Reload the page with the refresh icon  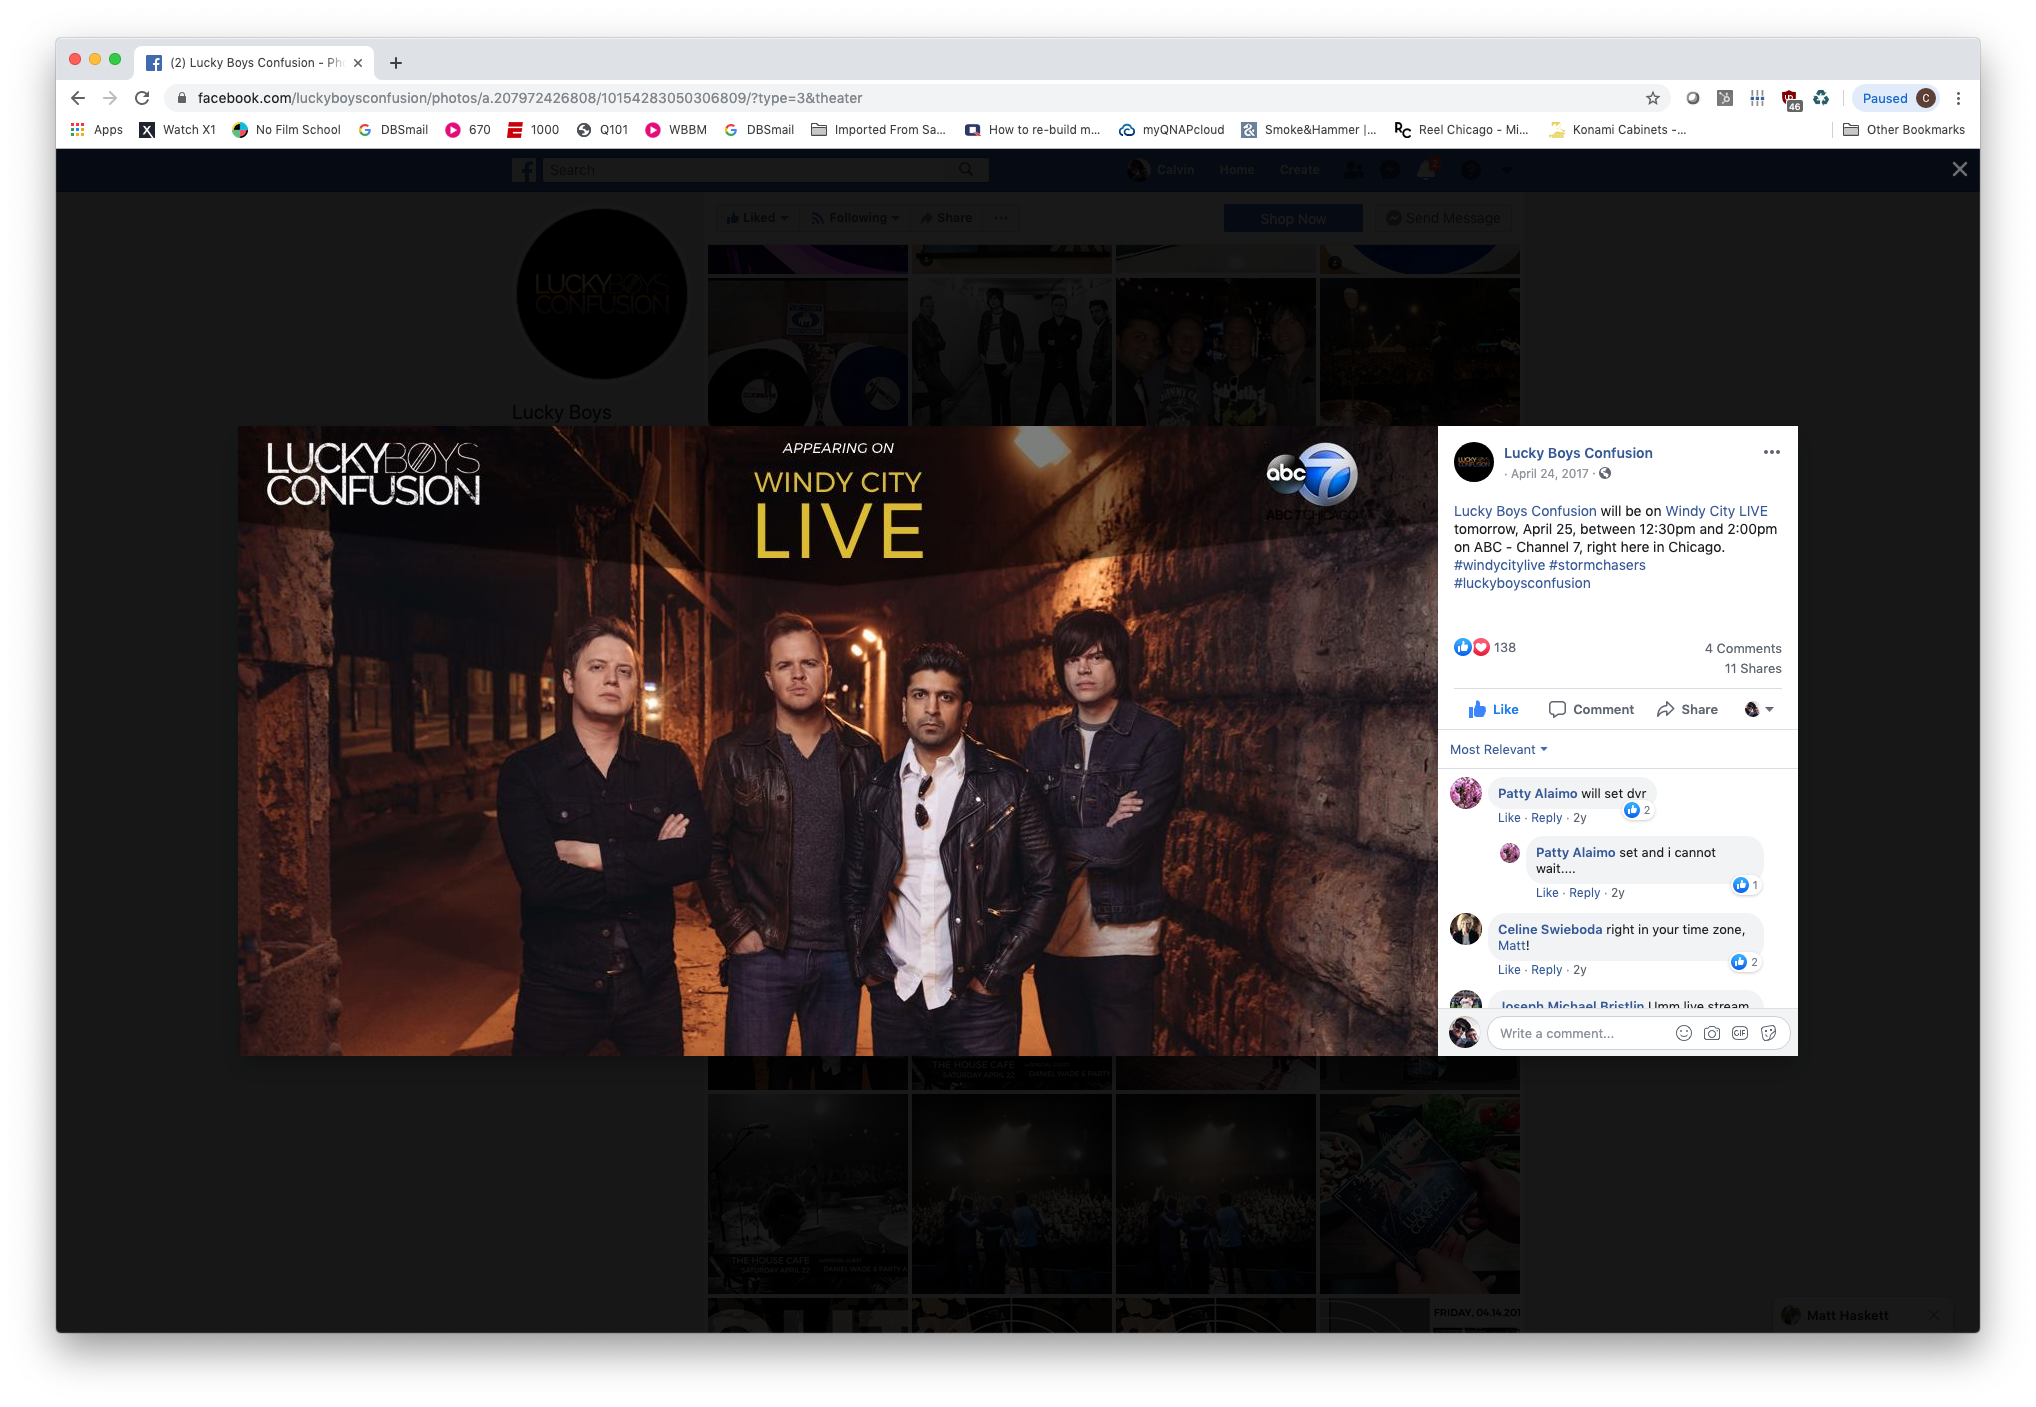[x=142, y=98]
